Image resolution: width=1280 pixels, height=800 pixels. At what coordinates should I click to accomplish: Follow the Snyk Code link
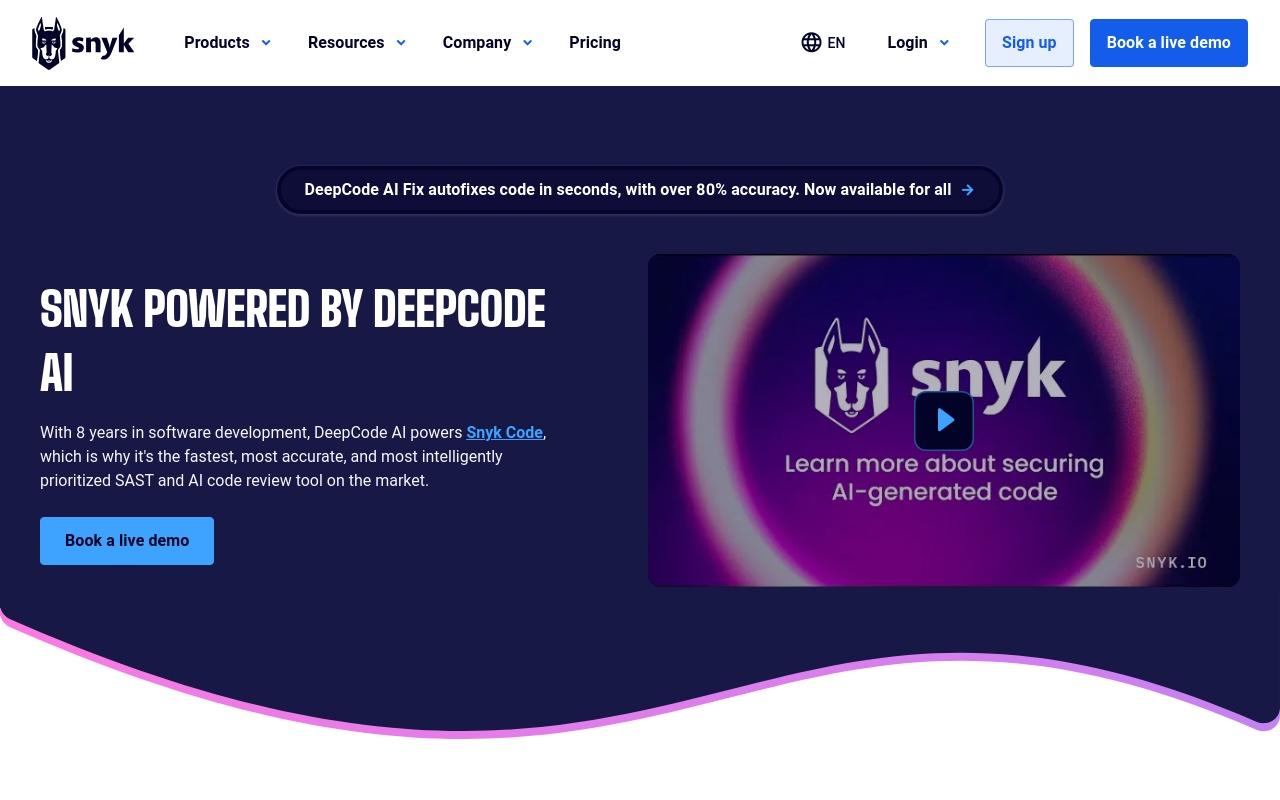point(504,433)
